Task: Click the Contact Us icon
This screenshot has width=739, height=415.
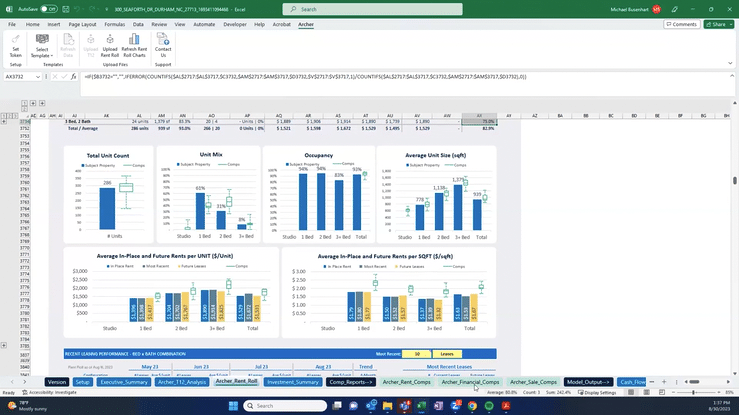Action: [163, 46]
